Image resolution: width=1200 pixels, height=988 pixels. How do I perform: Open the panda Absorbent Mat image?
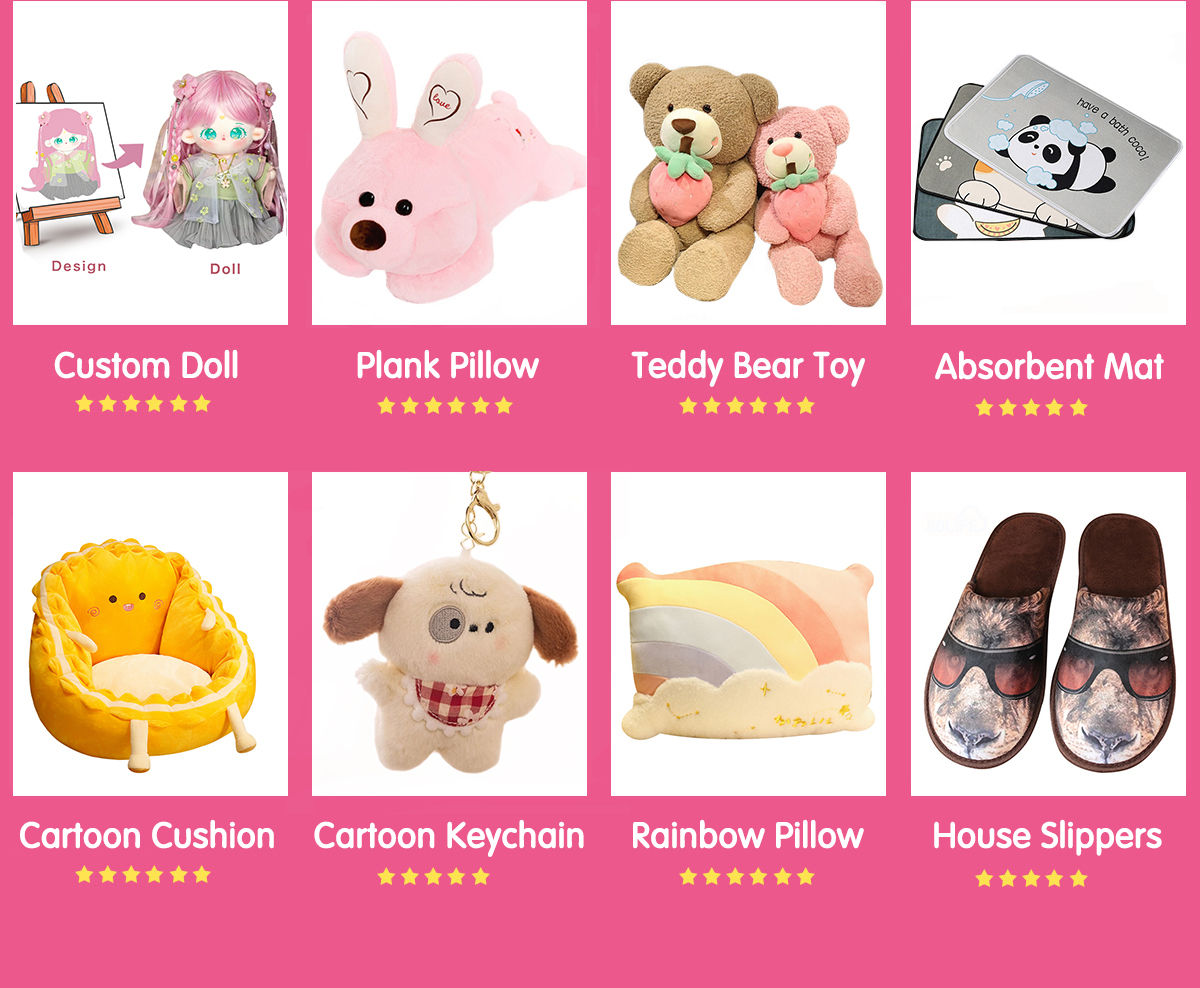point(1048,162)
